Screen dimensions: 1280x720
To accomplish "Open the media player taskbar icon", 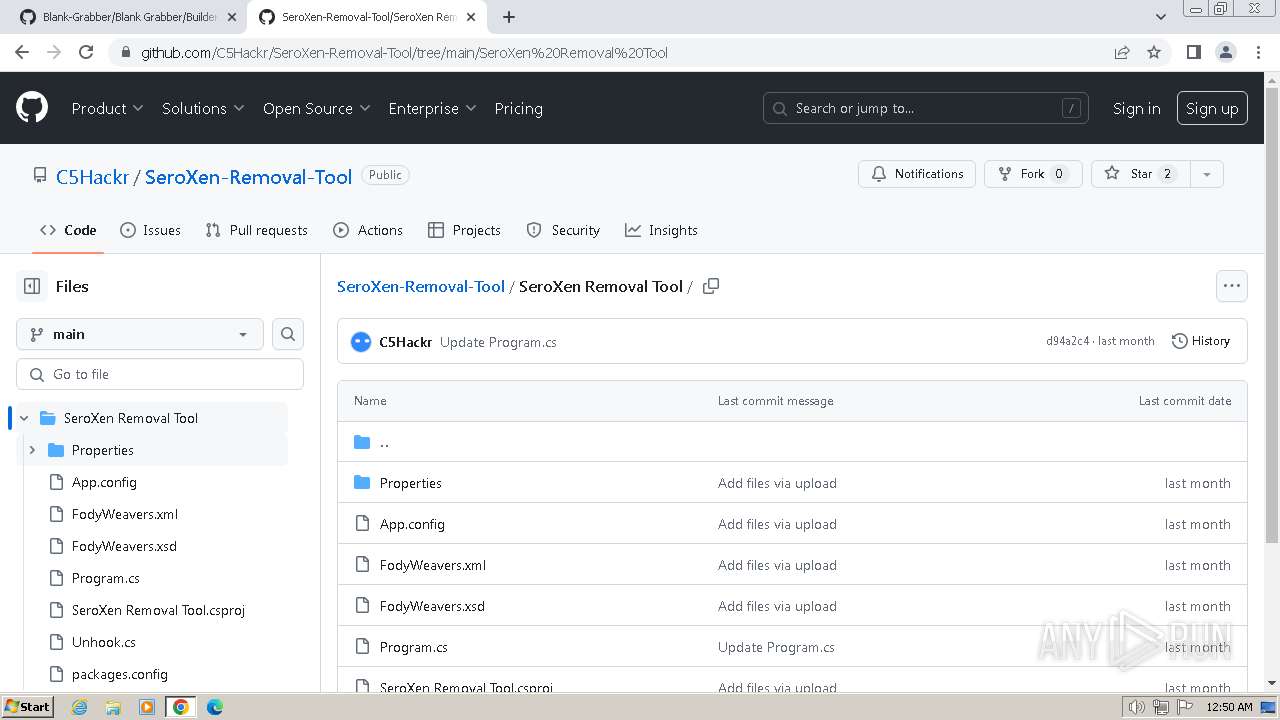I will pos(147,707).
